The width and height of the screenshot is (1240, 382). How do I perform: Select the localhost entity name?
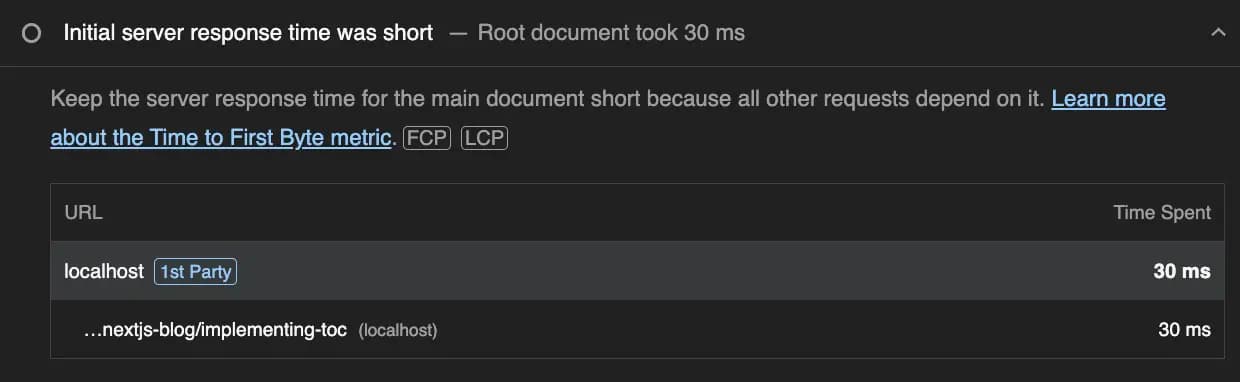tap(104, 271)
